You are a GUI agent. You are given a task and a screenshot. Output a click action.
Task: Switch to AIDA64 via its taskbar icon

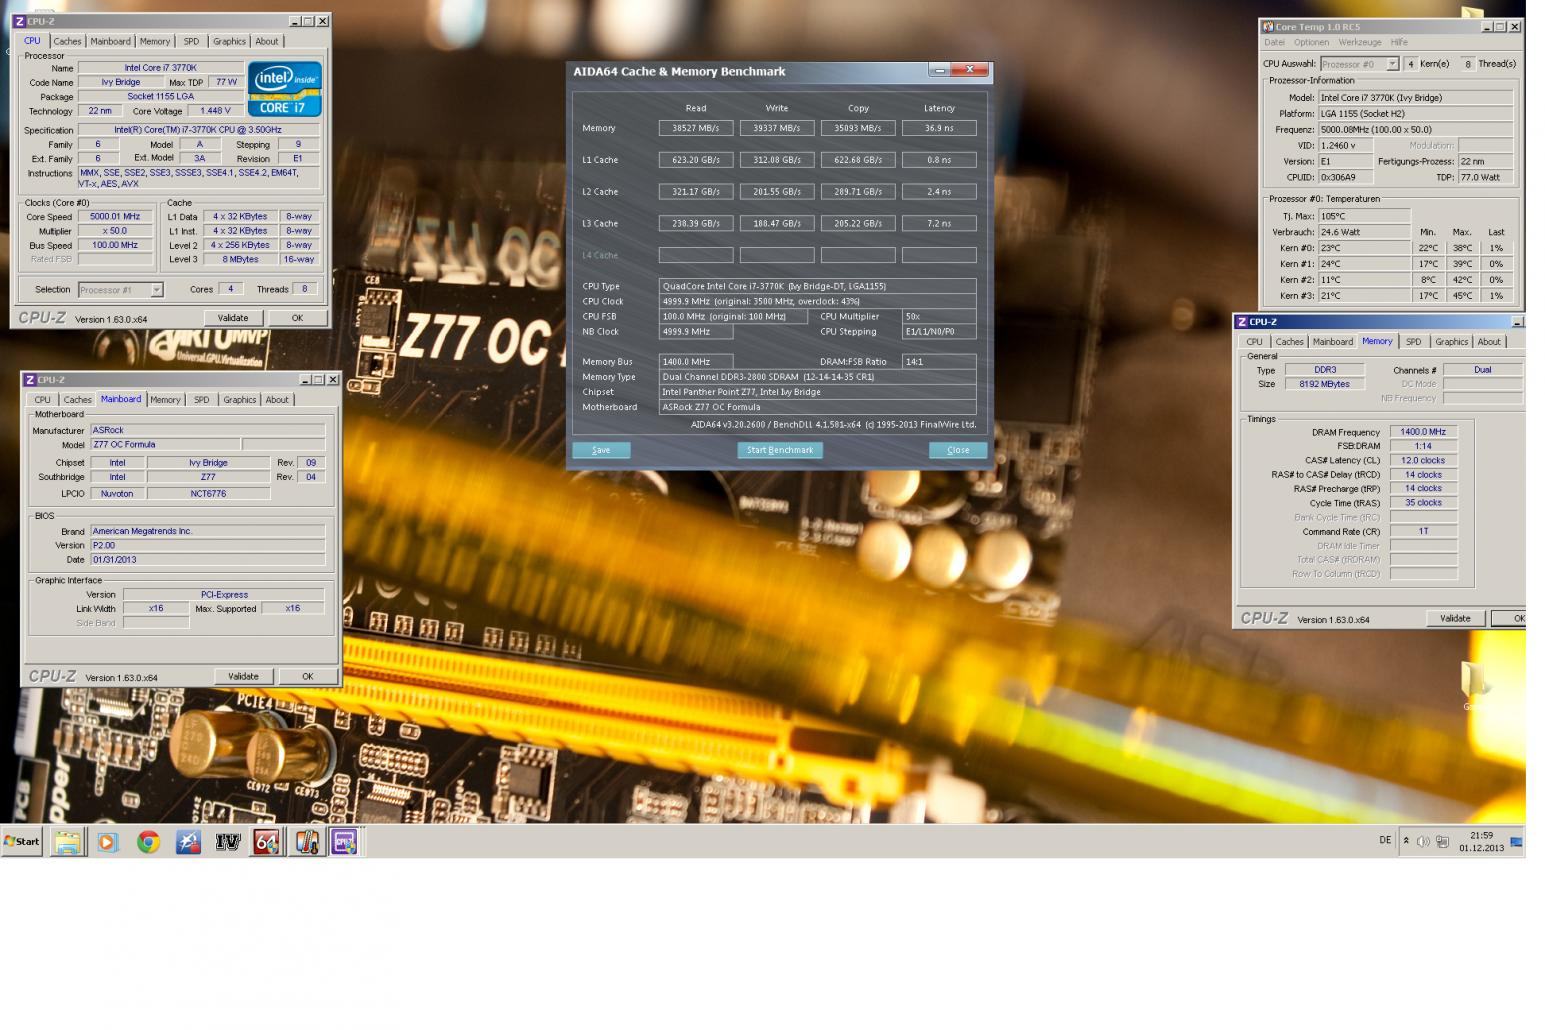(x=266, y=842)
